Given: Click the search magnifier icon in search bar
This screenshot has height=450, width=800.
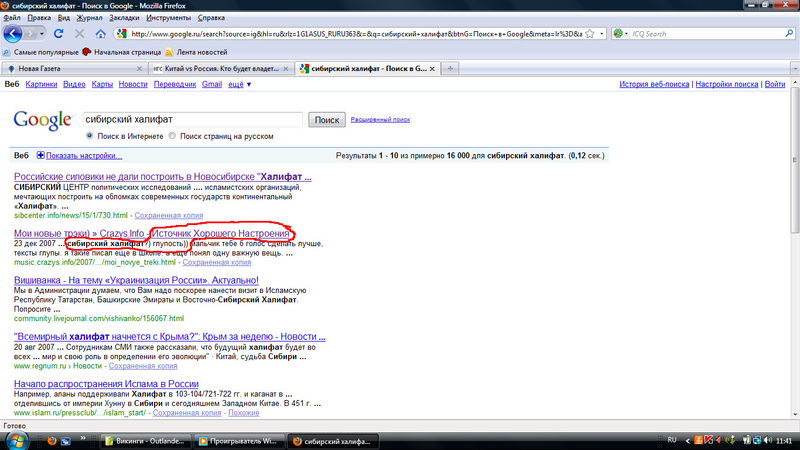Looking at the screenshot, I should [x=789, y=34].
